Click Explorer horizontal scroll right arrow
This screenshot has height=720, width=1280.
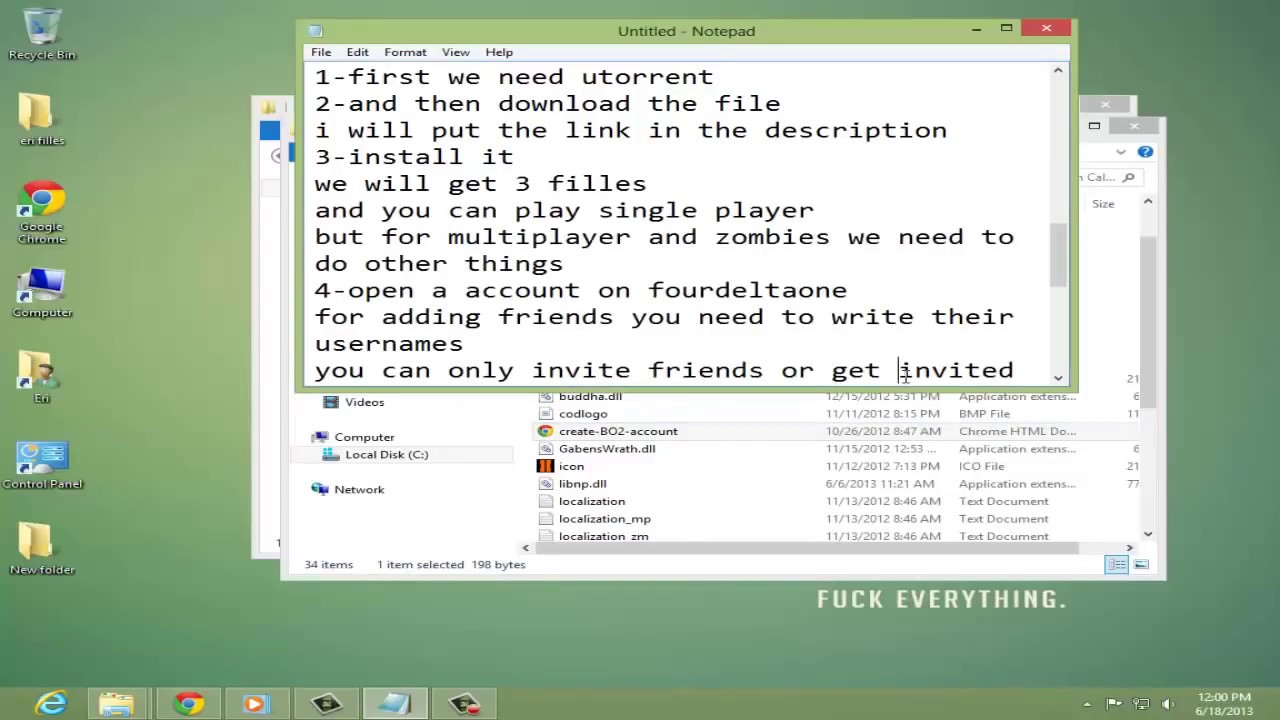1129,548
